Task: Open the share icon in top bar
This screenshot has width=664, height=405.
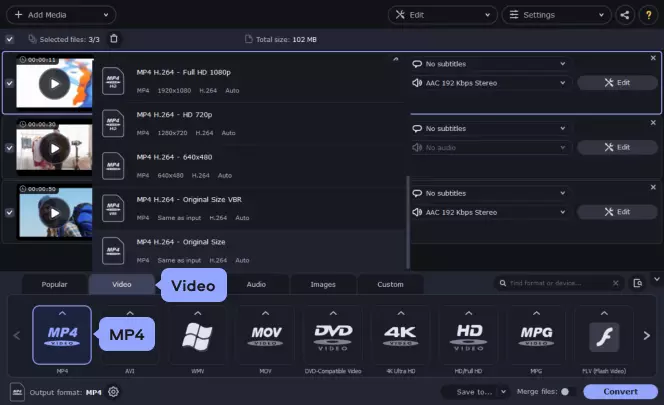Action: point(625,15)
